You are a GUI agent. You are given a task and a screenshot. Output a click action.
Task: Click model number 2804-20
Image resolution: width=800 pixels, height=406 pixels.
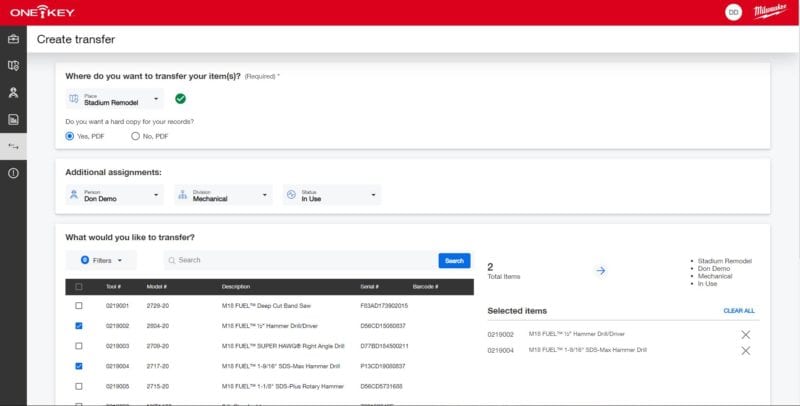[158, 326]
